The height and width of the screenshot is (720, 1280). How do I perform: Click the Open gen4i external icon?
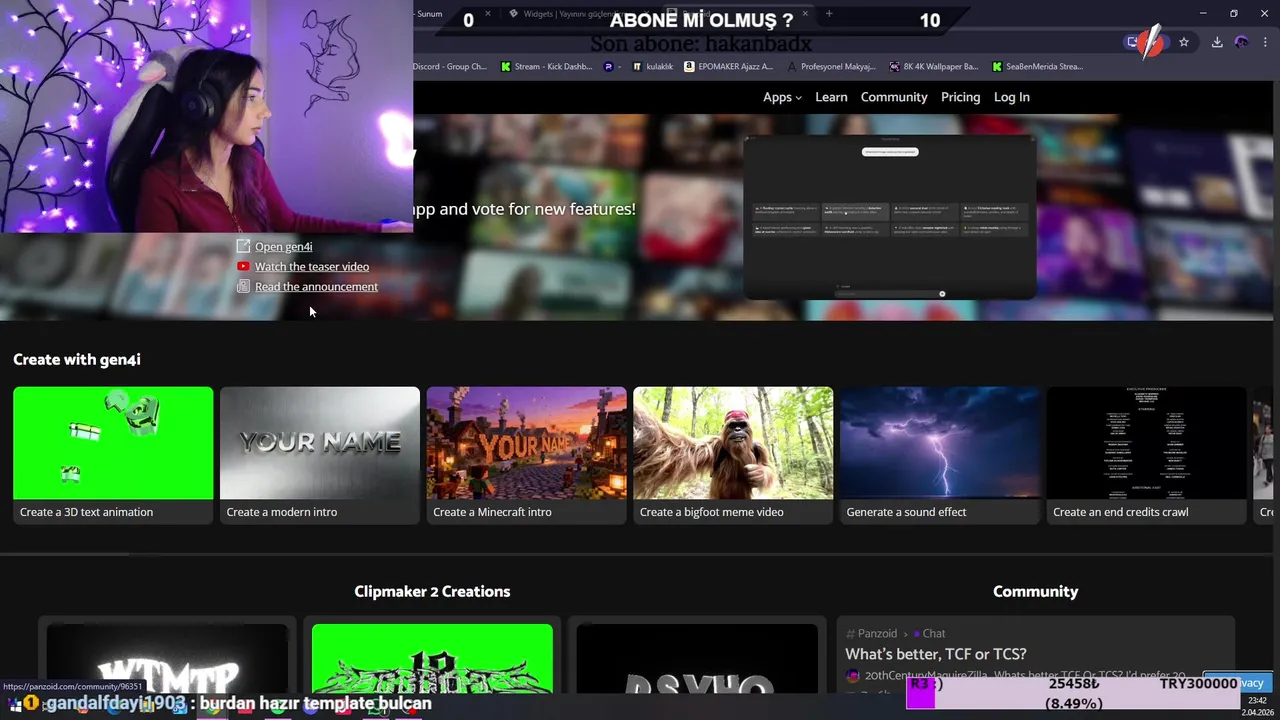243,247
